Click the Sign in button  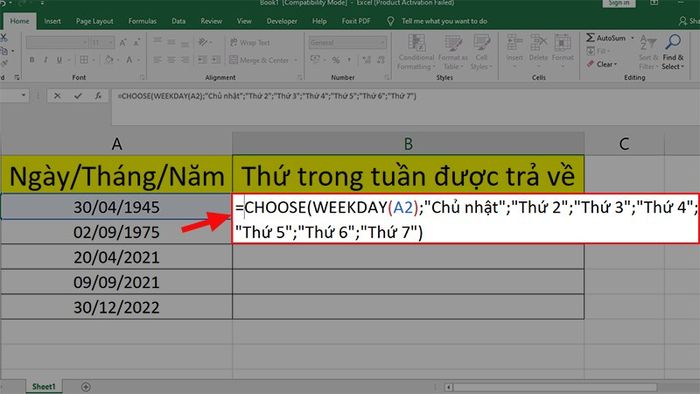coord(619,3)
